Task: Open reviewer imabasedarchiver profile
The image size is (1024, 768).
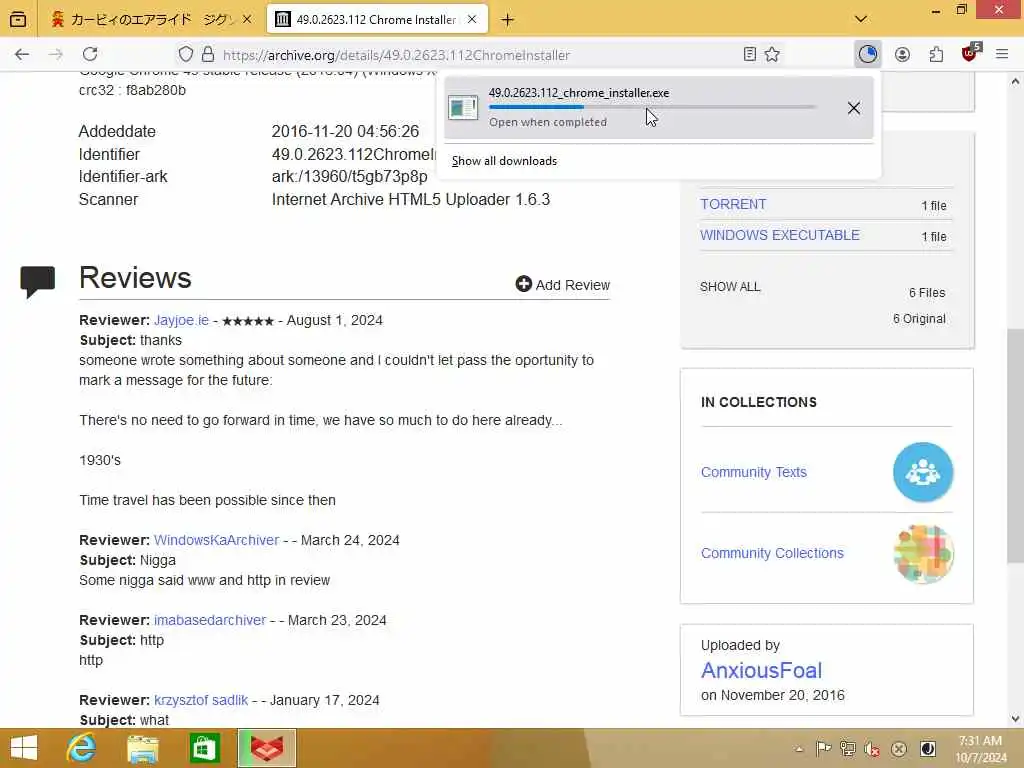Action: 210,620
